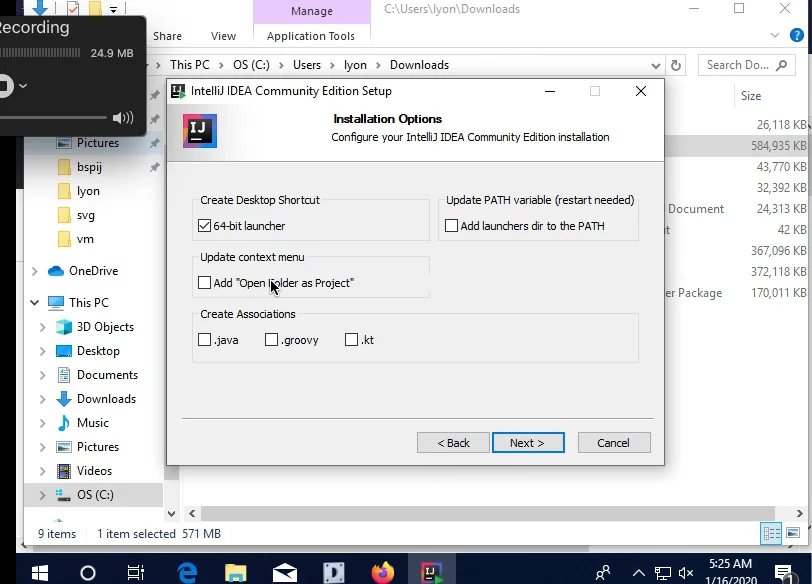Open the Application Tools tab
Viewport: 812px width, 584px height.
click(x=311, y=36)
